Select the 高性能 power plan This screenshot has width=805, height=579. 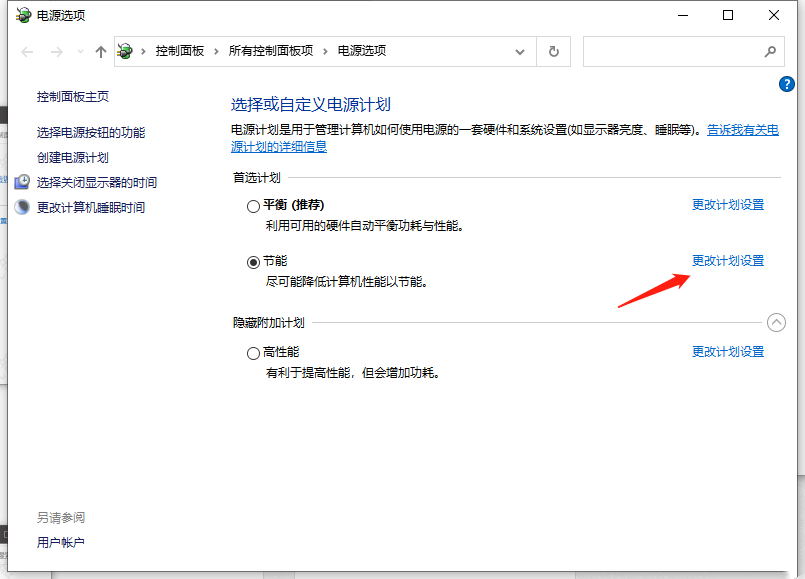[254, 352]
